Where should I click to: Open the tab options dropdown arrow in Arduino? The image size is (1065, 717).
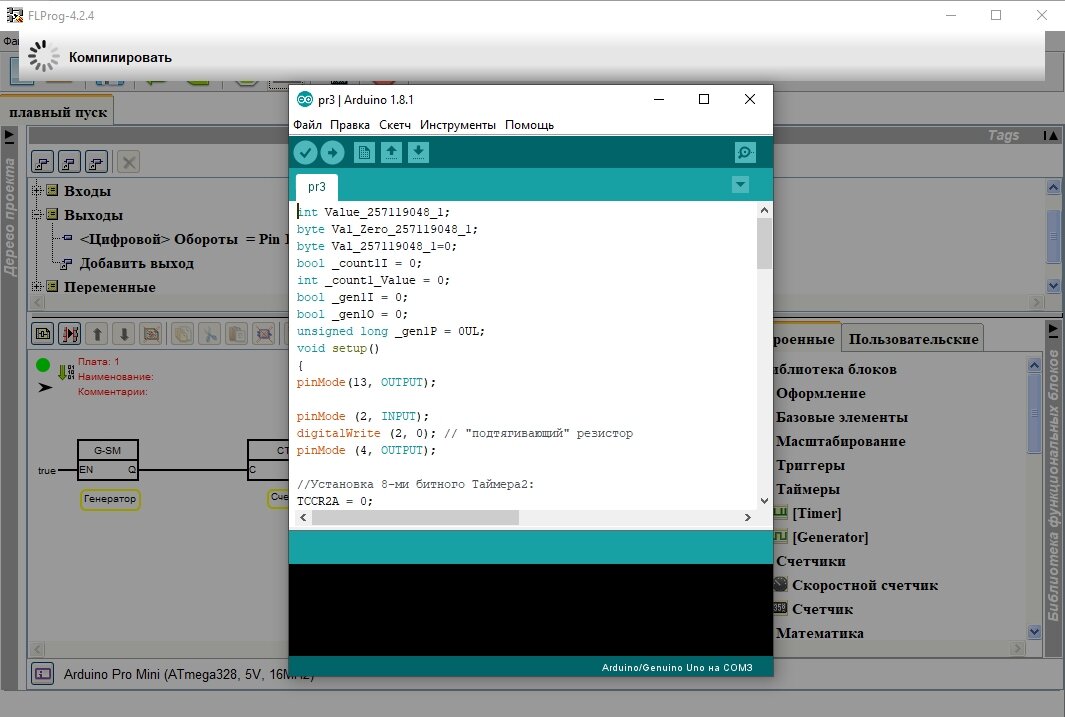pyautogui.click(x=740, y=185)
